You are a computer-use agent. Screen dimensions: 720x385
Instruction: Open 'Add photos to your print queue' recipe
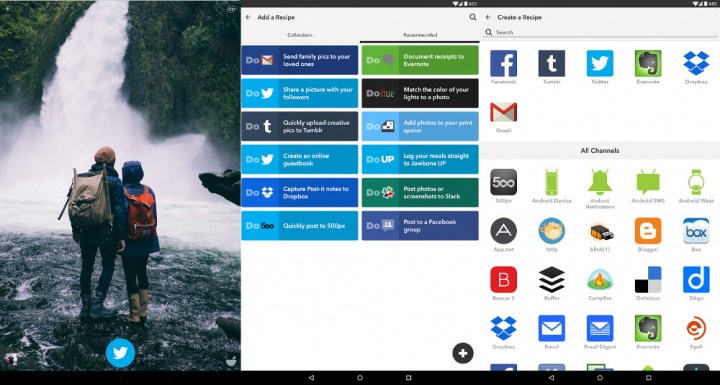click(420, 126)
